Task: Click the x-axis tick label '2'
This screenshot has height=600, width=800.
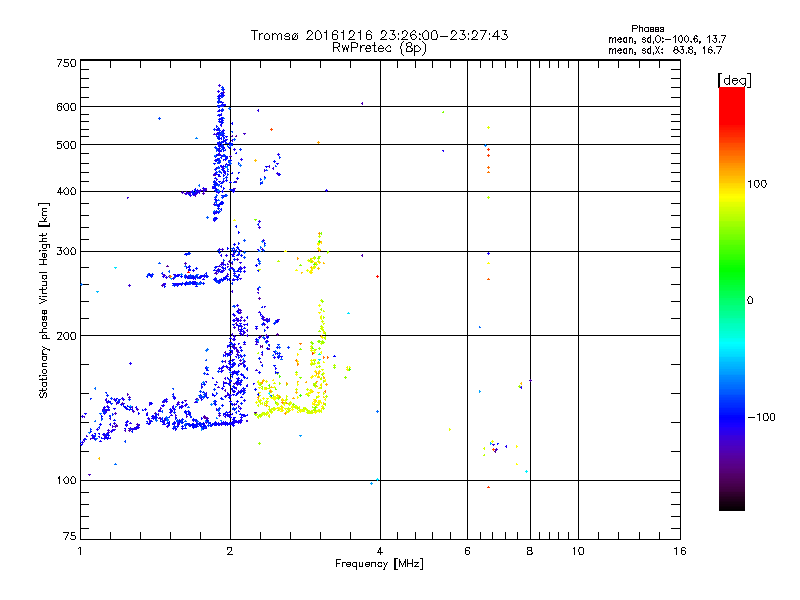Action: (x=230, y=551)
